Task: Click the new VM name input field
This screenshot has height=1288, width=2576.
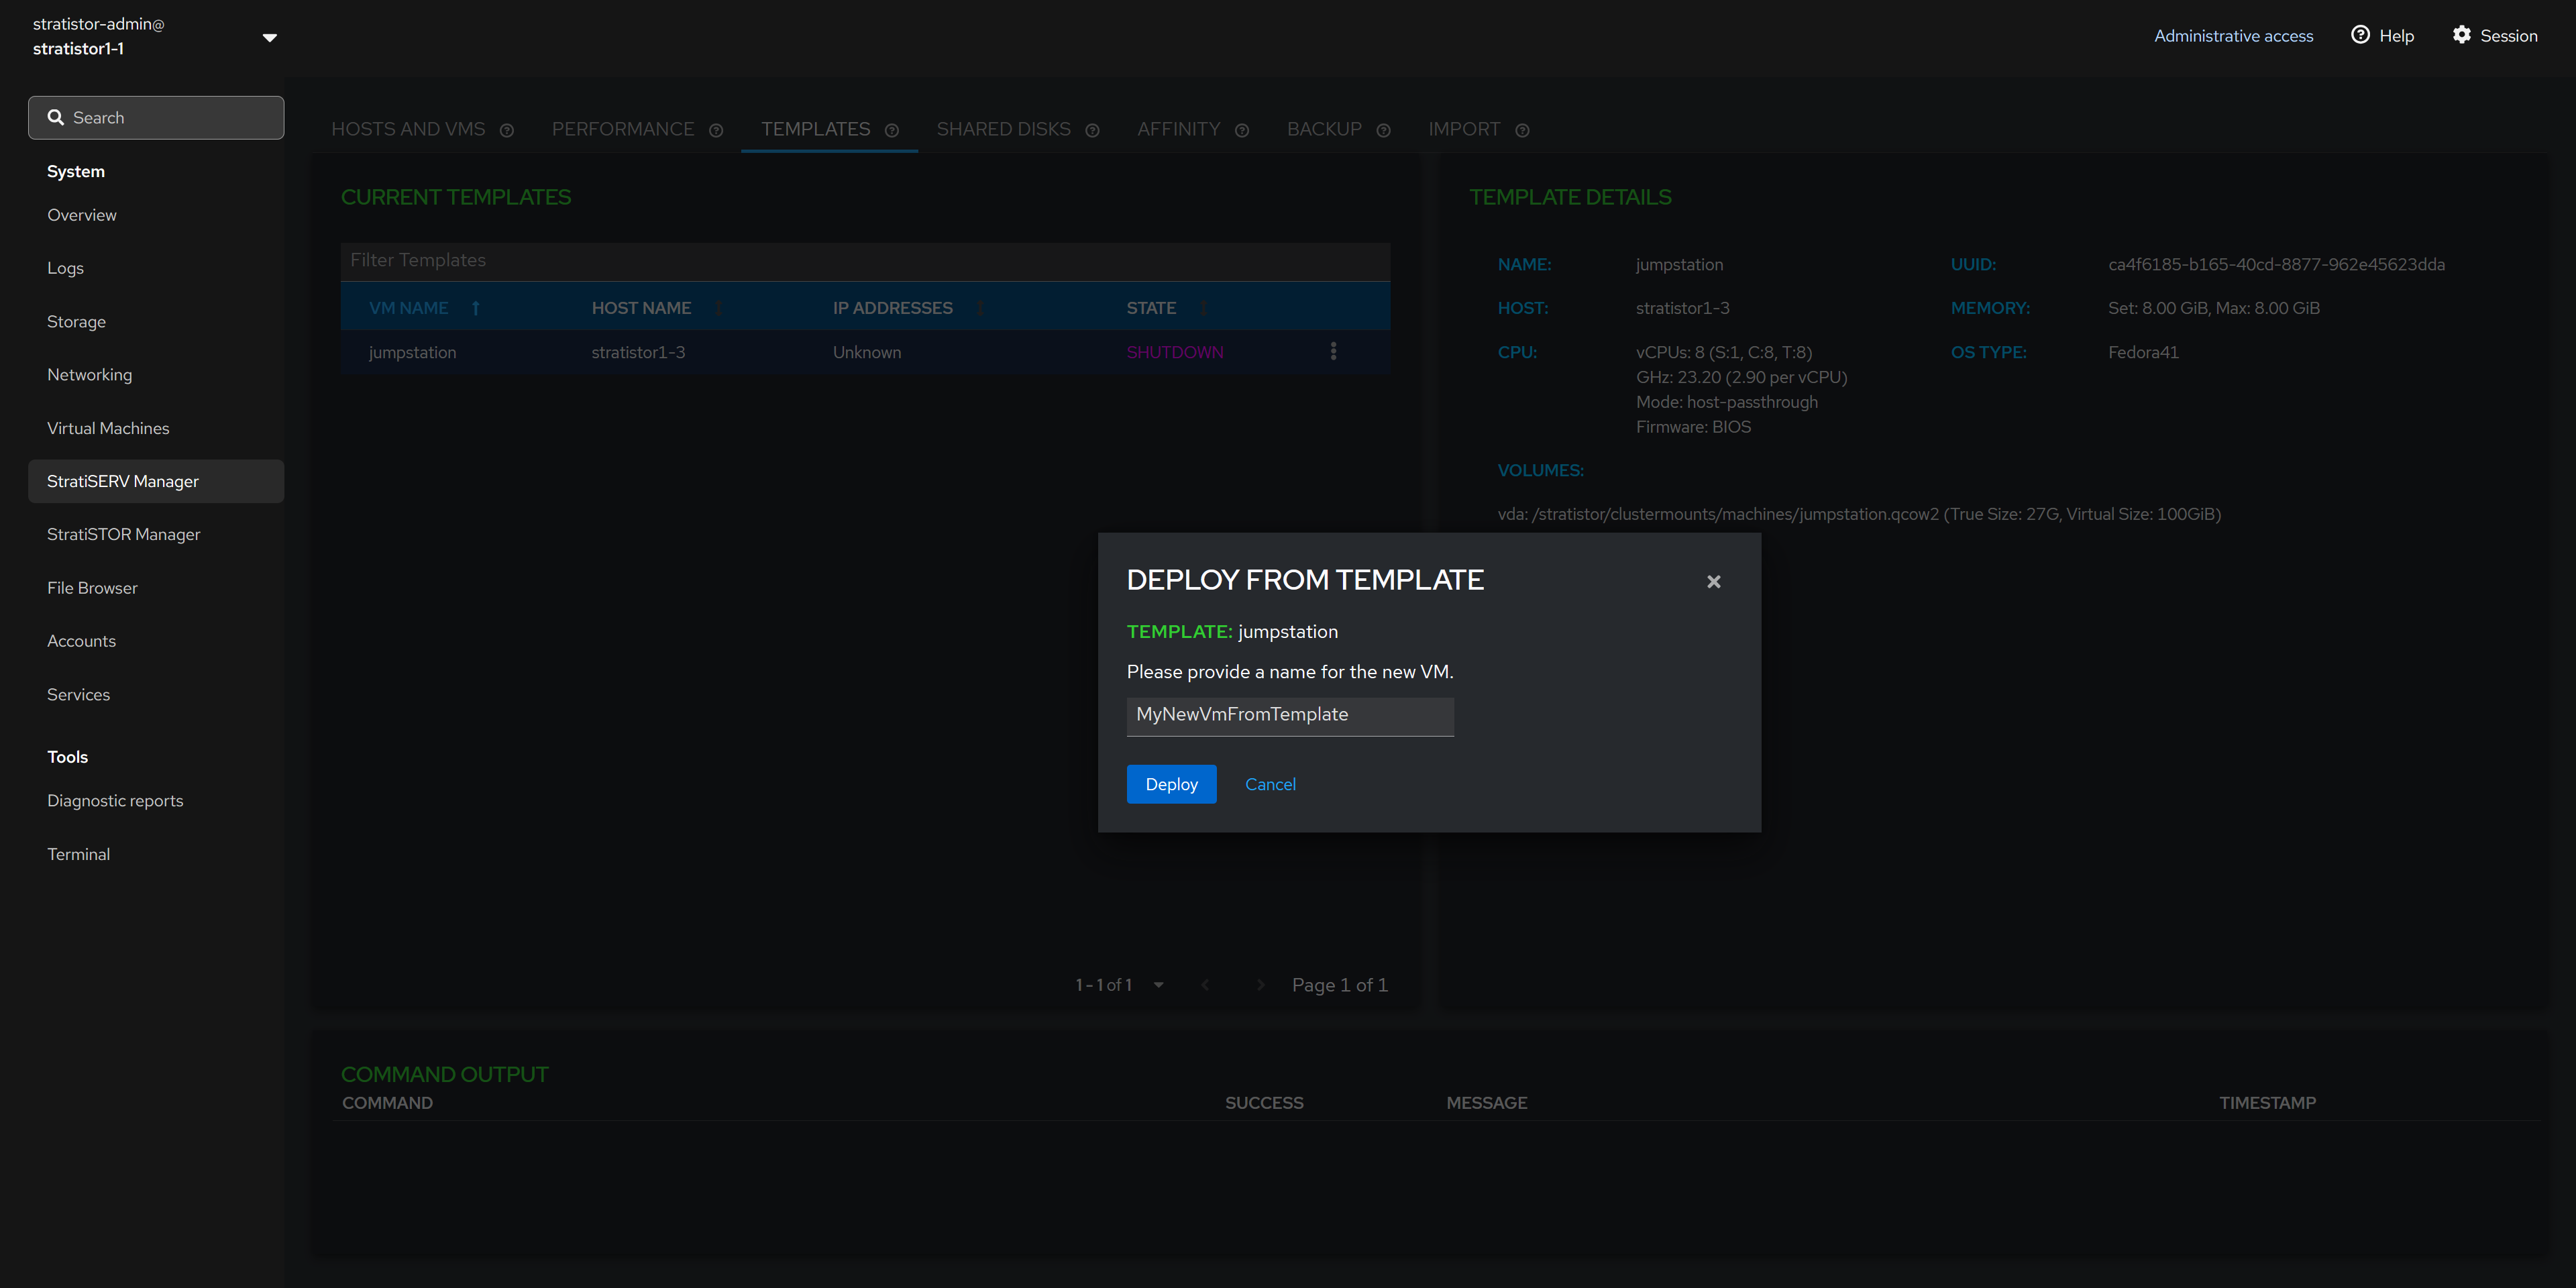Action: [x=1289, y=715]
